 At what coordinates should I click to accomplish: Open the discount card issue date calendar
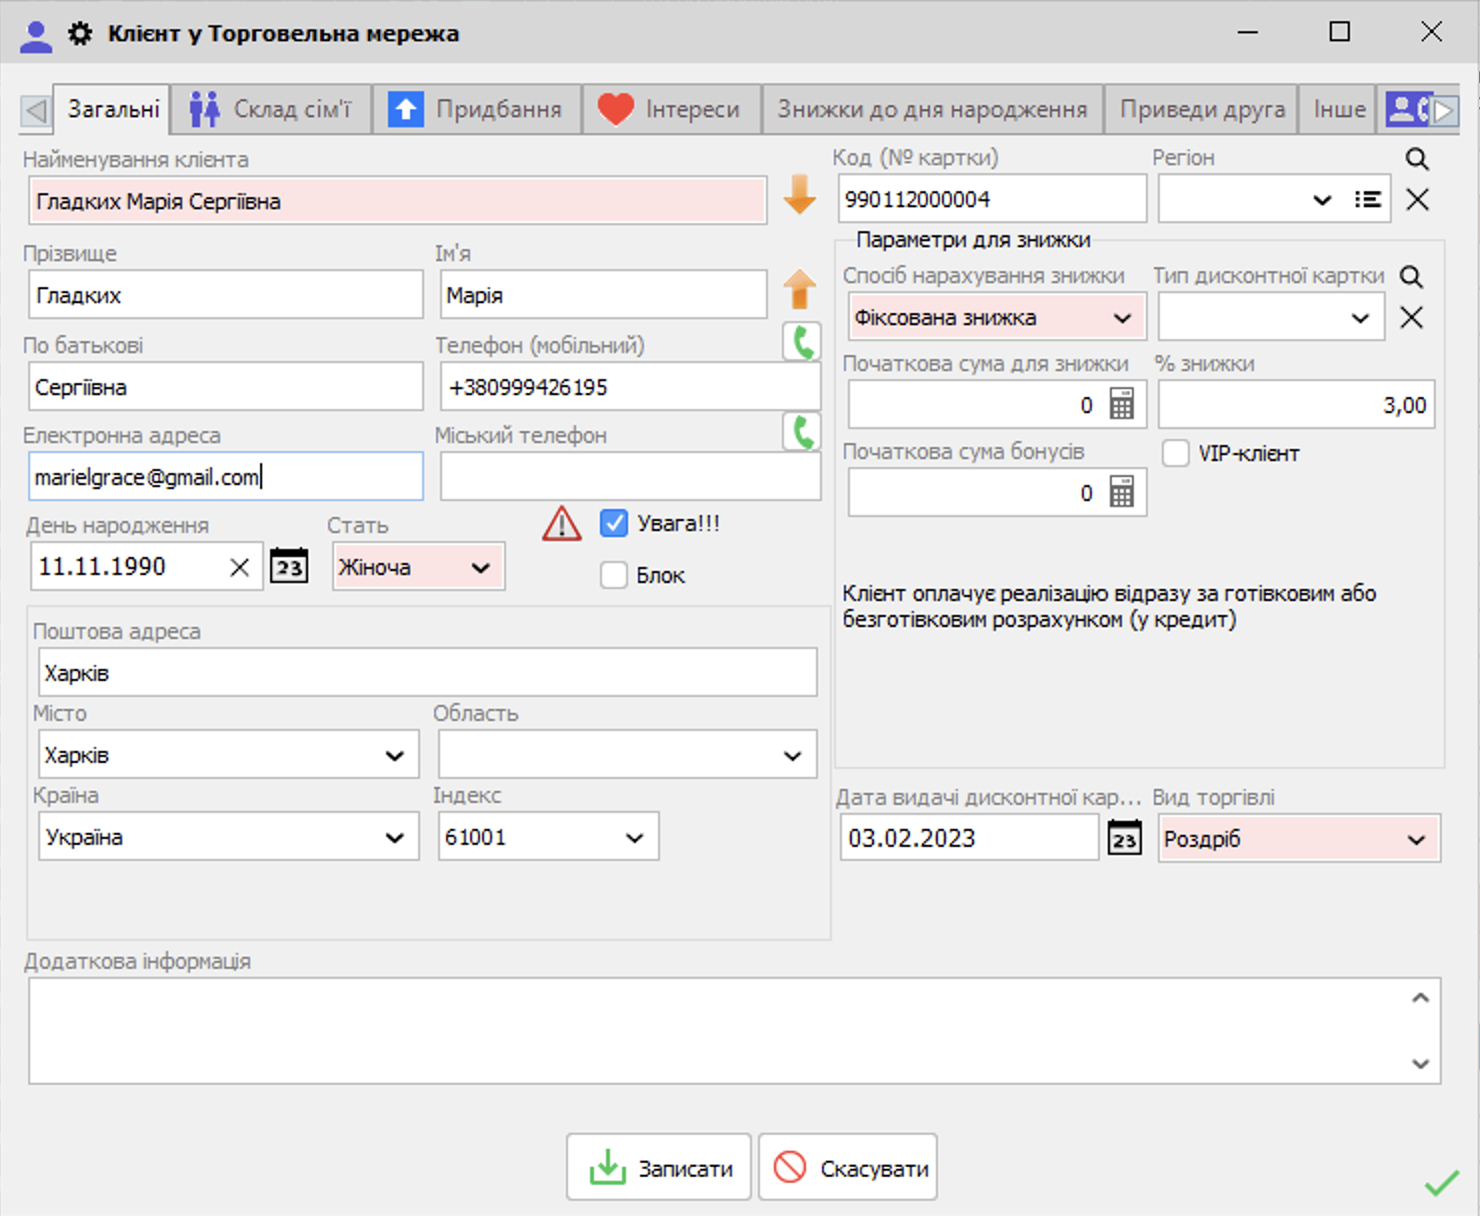(x=1124, y=838)
